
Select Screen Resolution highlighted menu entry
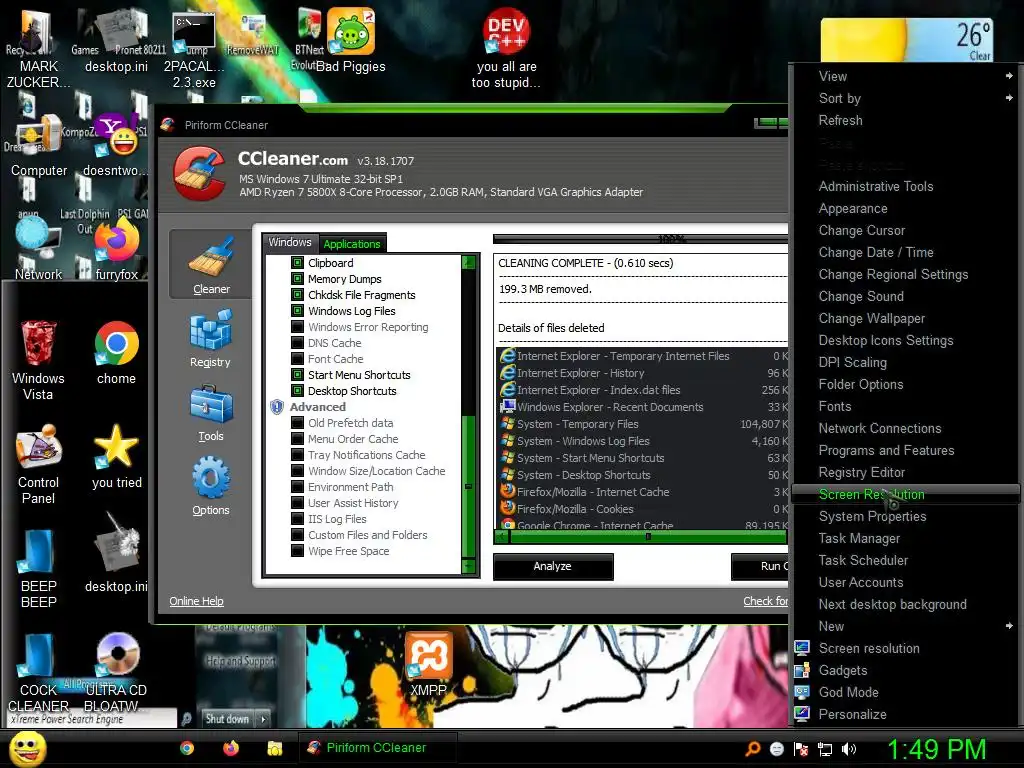point(906,494)
